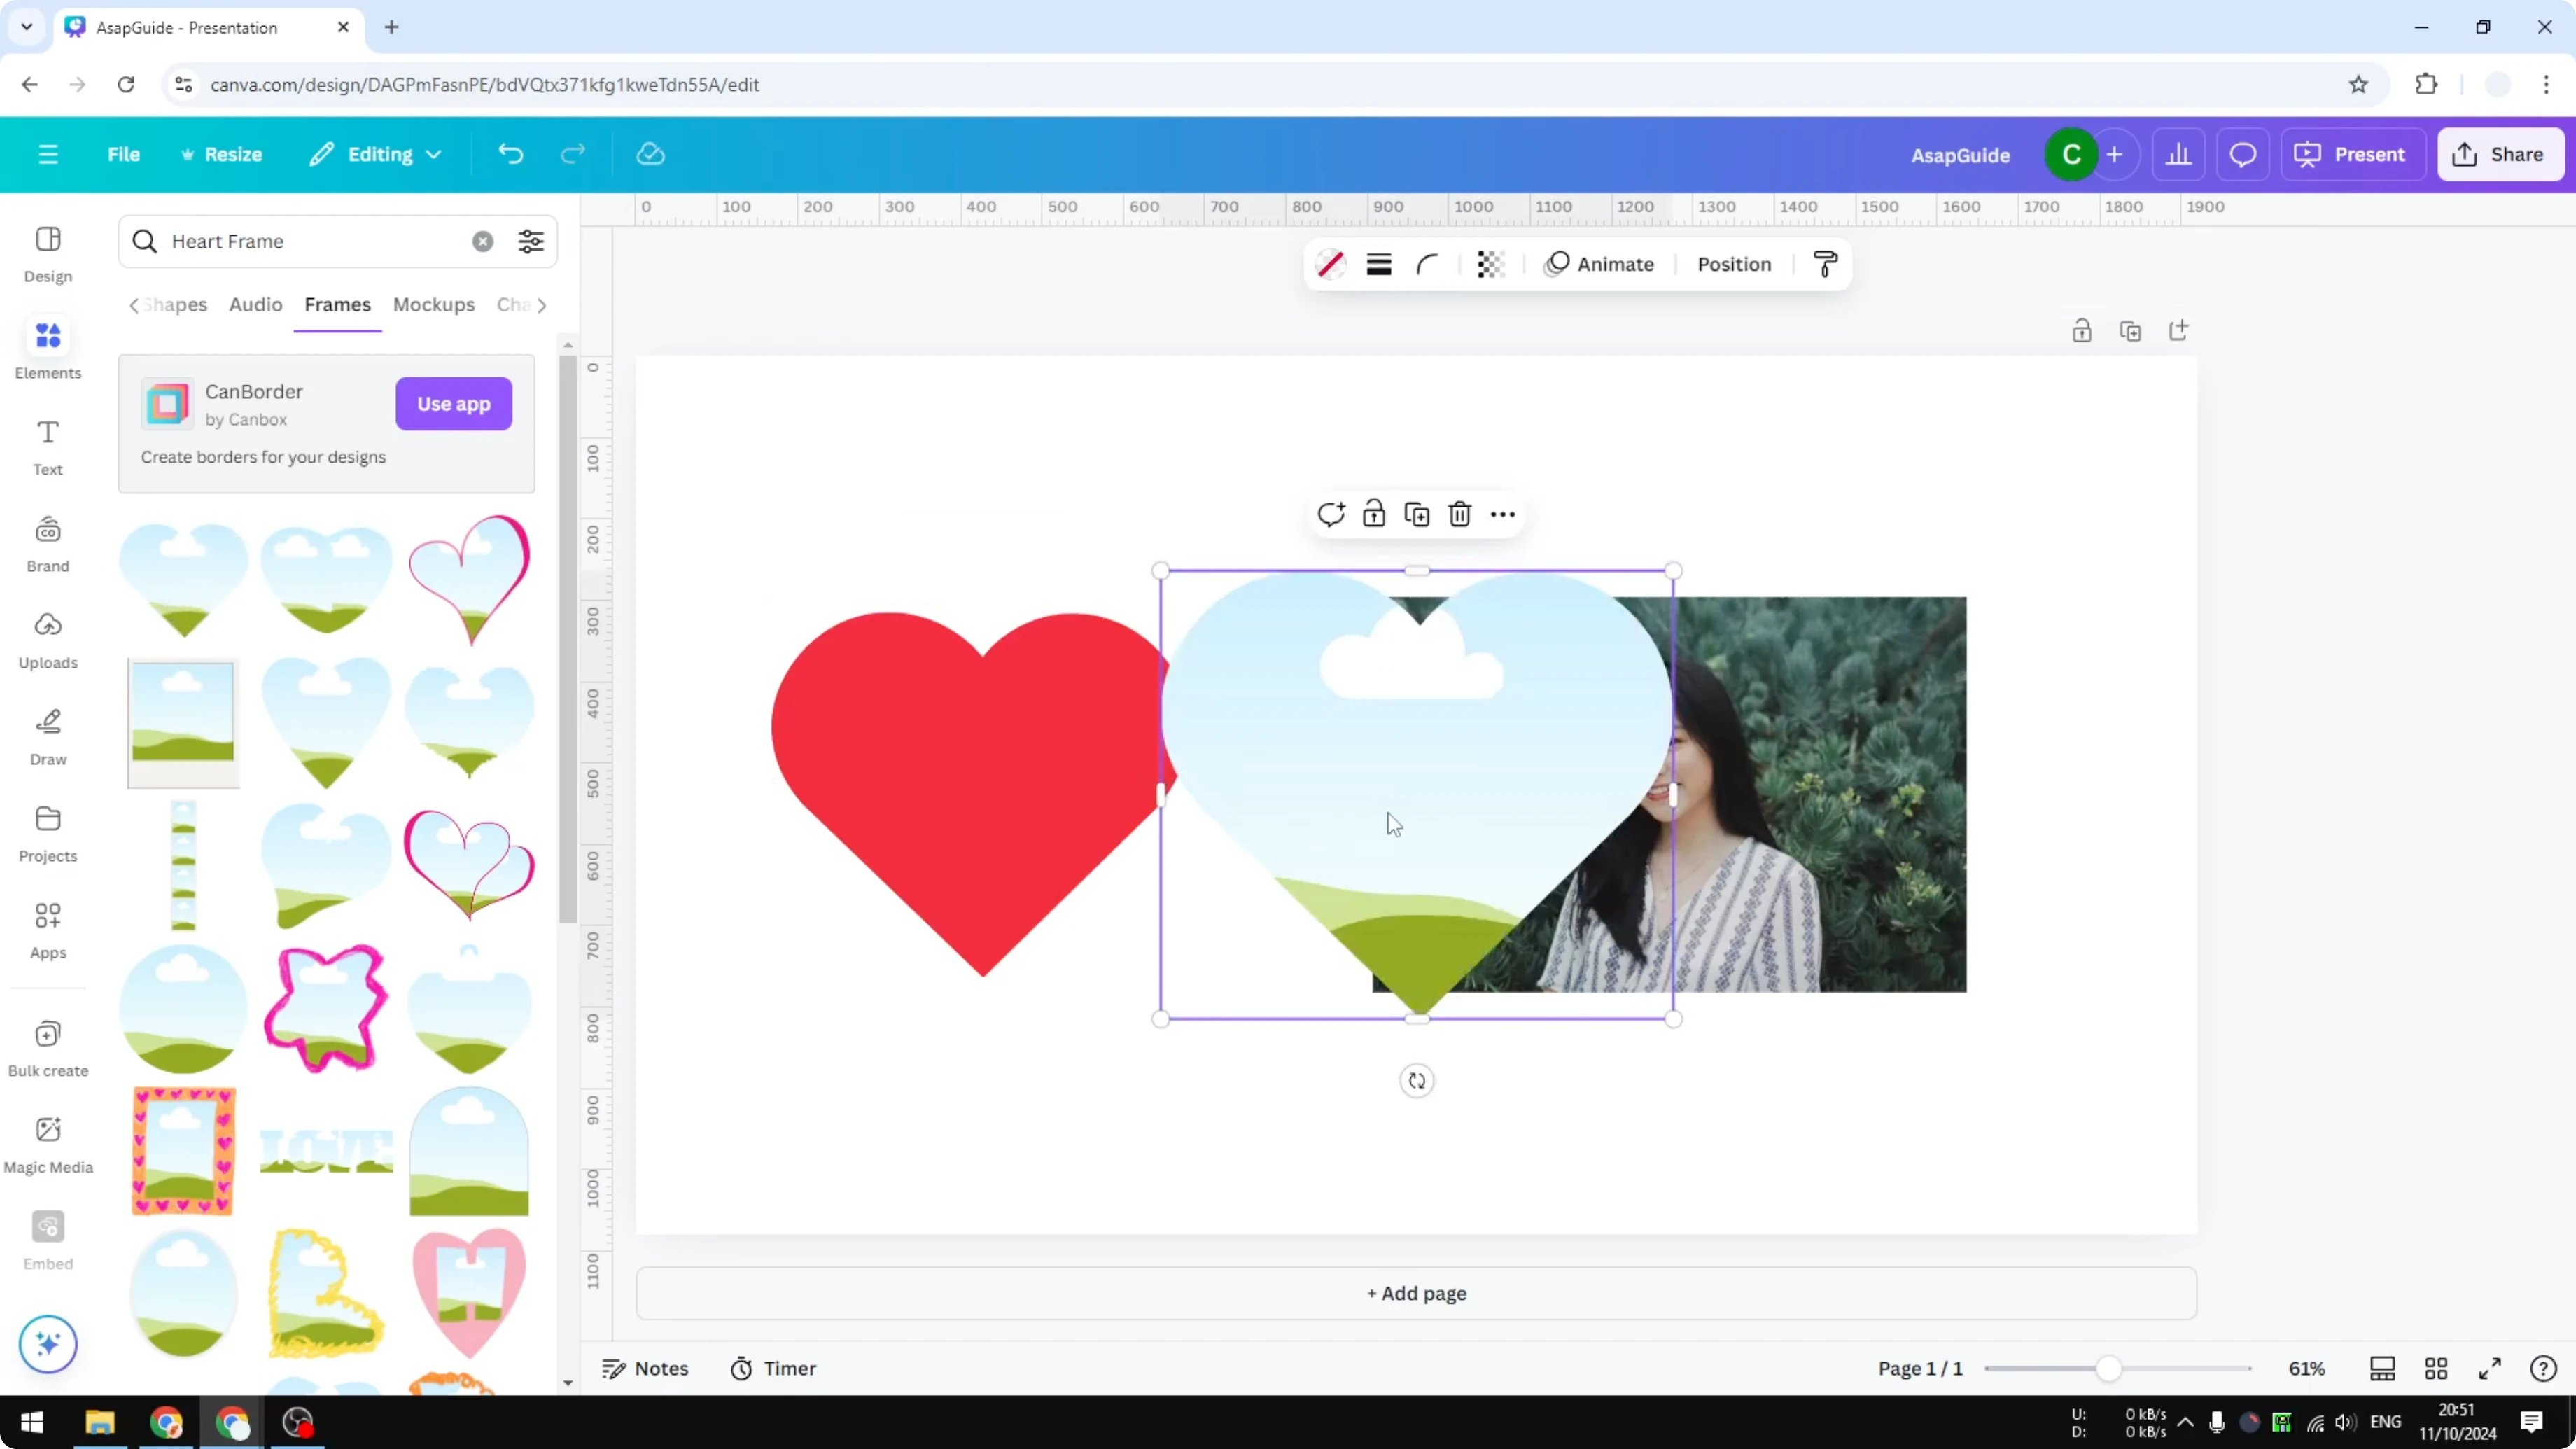Open the File menu
Screen dimensions: 2576x1449
pyautogui.click(x=124, y=154)
